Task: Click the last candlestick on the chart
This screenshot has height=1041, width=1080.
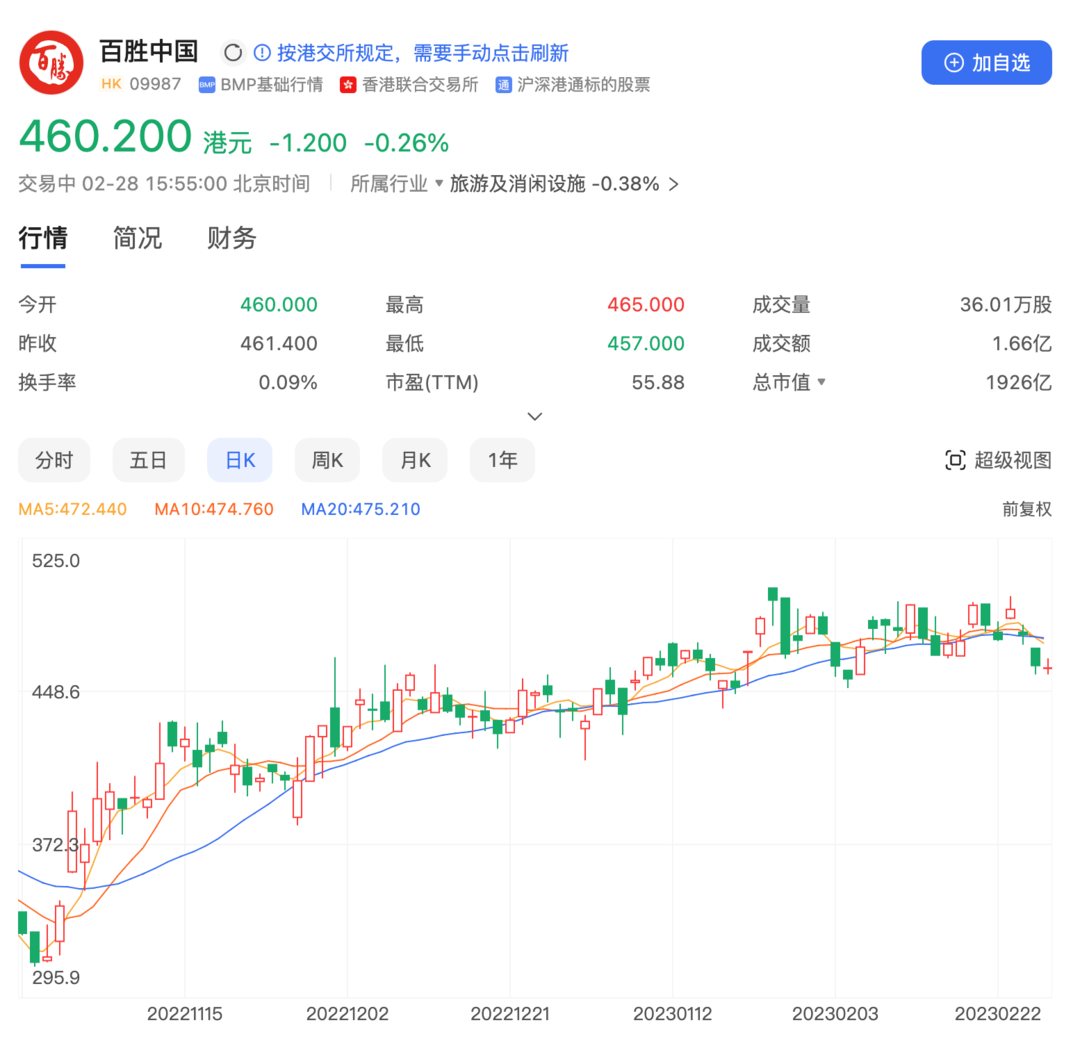Action: [x=1048, y=667]
